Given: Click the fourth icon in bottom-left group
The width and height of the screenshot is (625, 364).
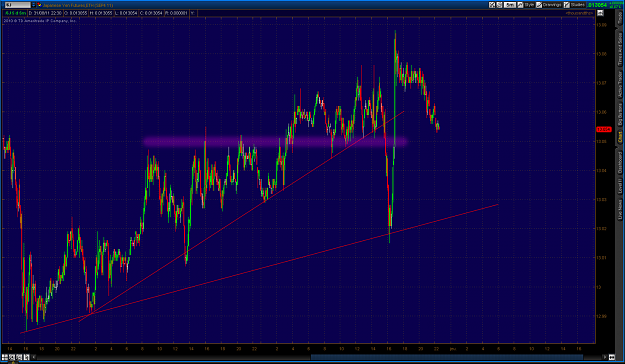Looking at the screenshot, I should (26, 357).
